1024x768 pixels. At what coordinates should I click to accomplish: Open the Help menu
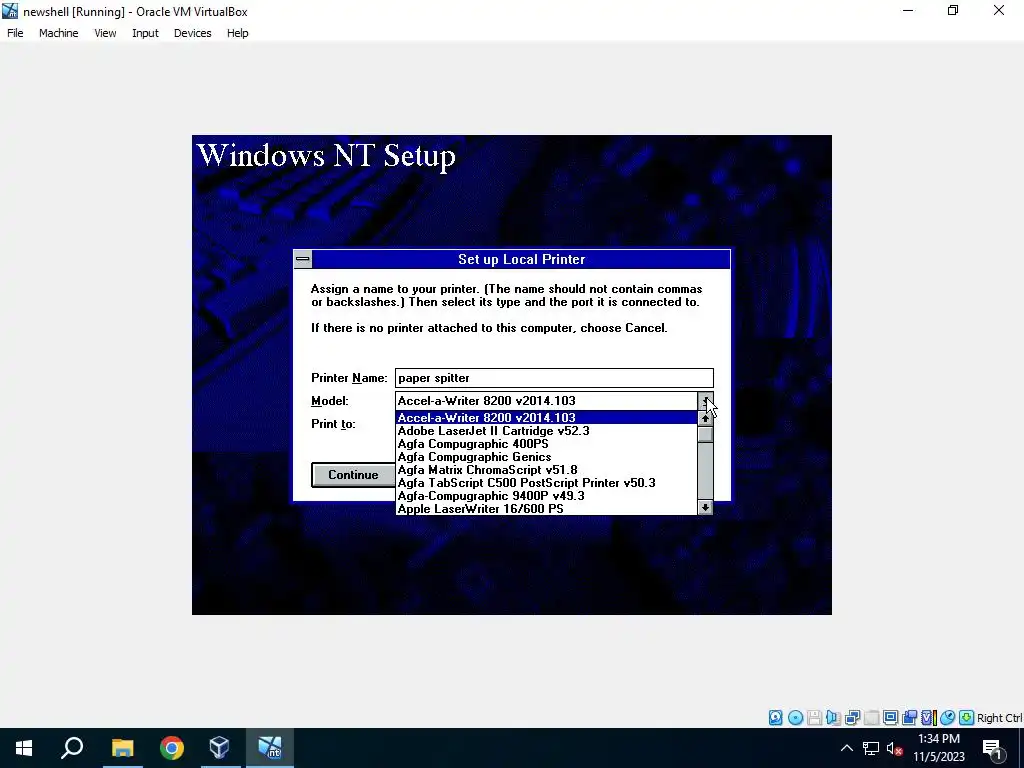(x=238, y=33)
